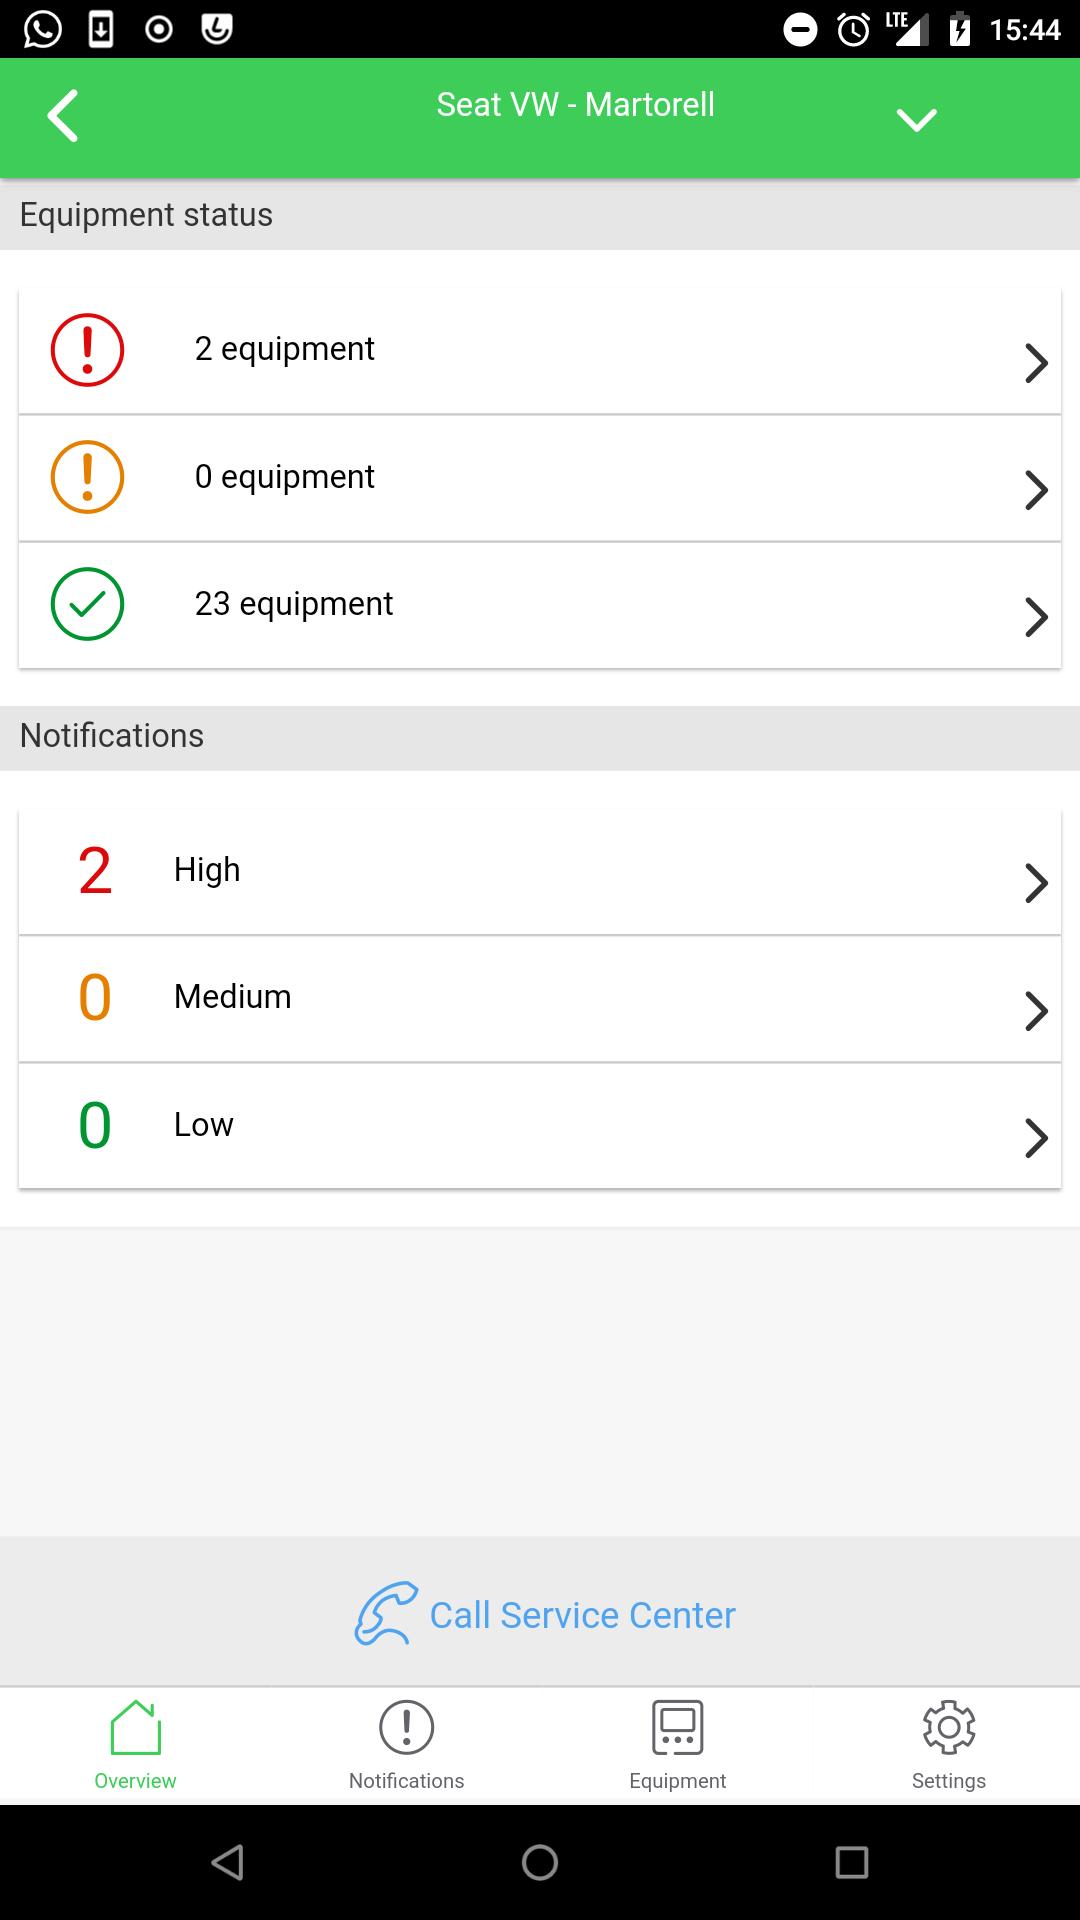This screenshot has height=1920, width=1080.
Task: Switch to the Equipment tab label
Action: [678, 1781]
